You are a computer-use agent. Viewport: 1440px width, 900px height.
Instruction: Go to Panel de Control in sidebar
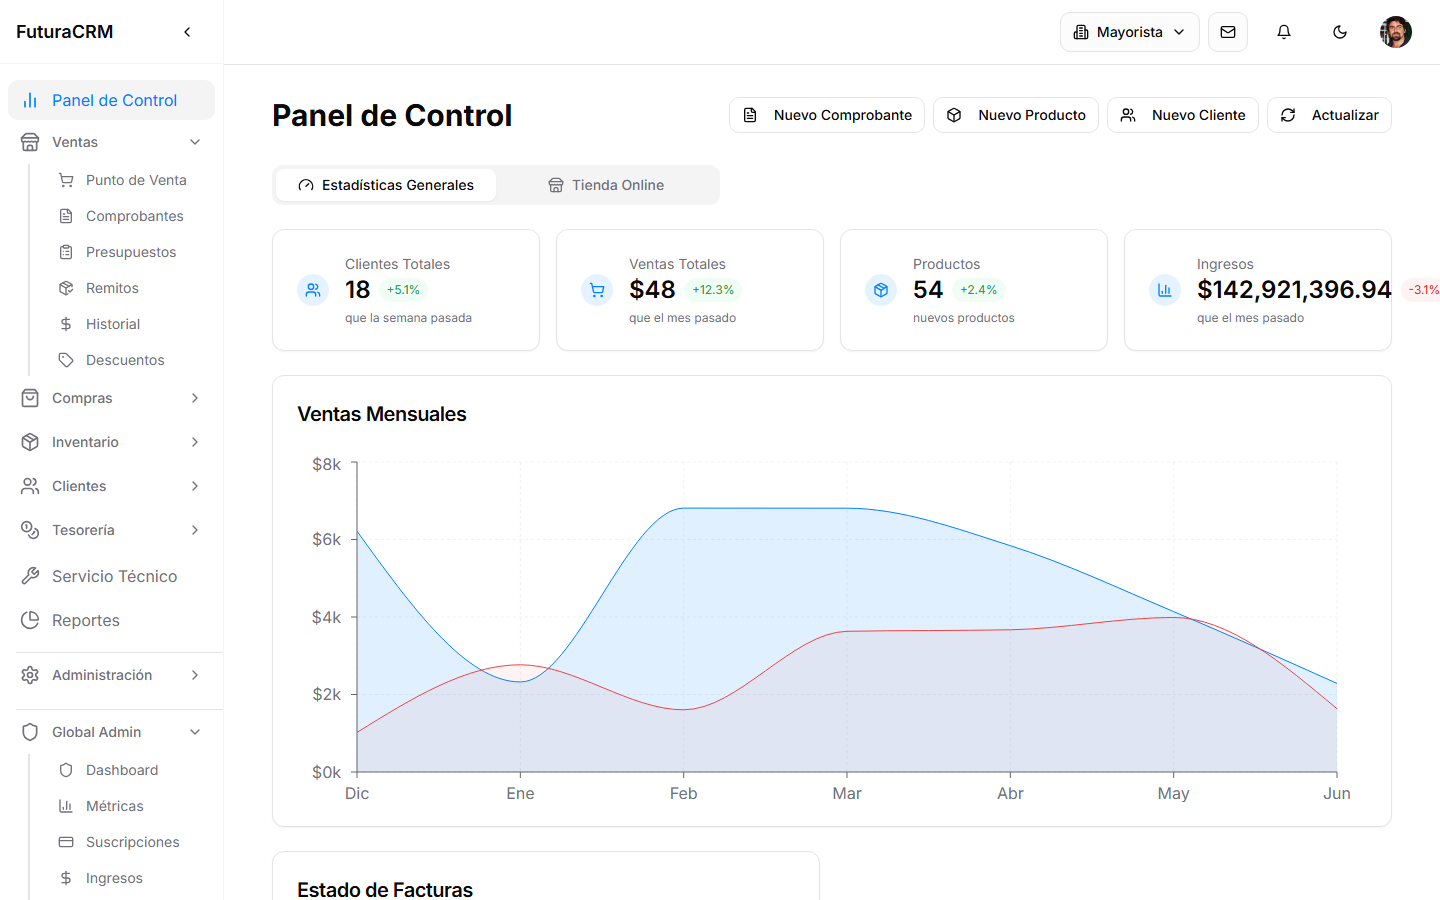[111, 100]
